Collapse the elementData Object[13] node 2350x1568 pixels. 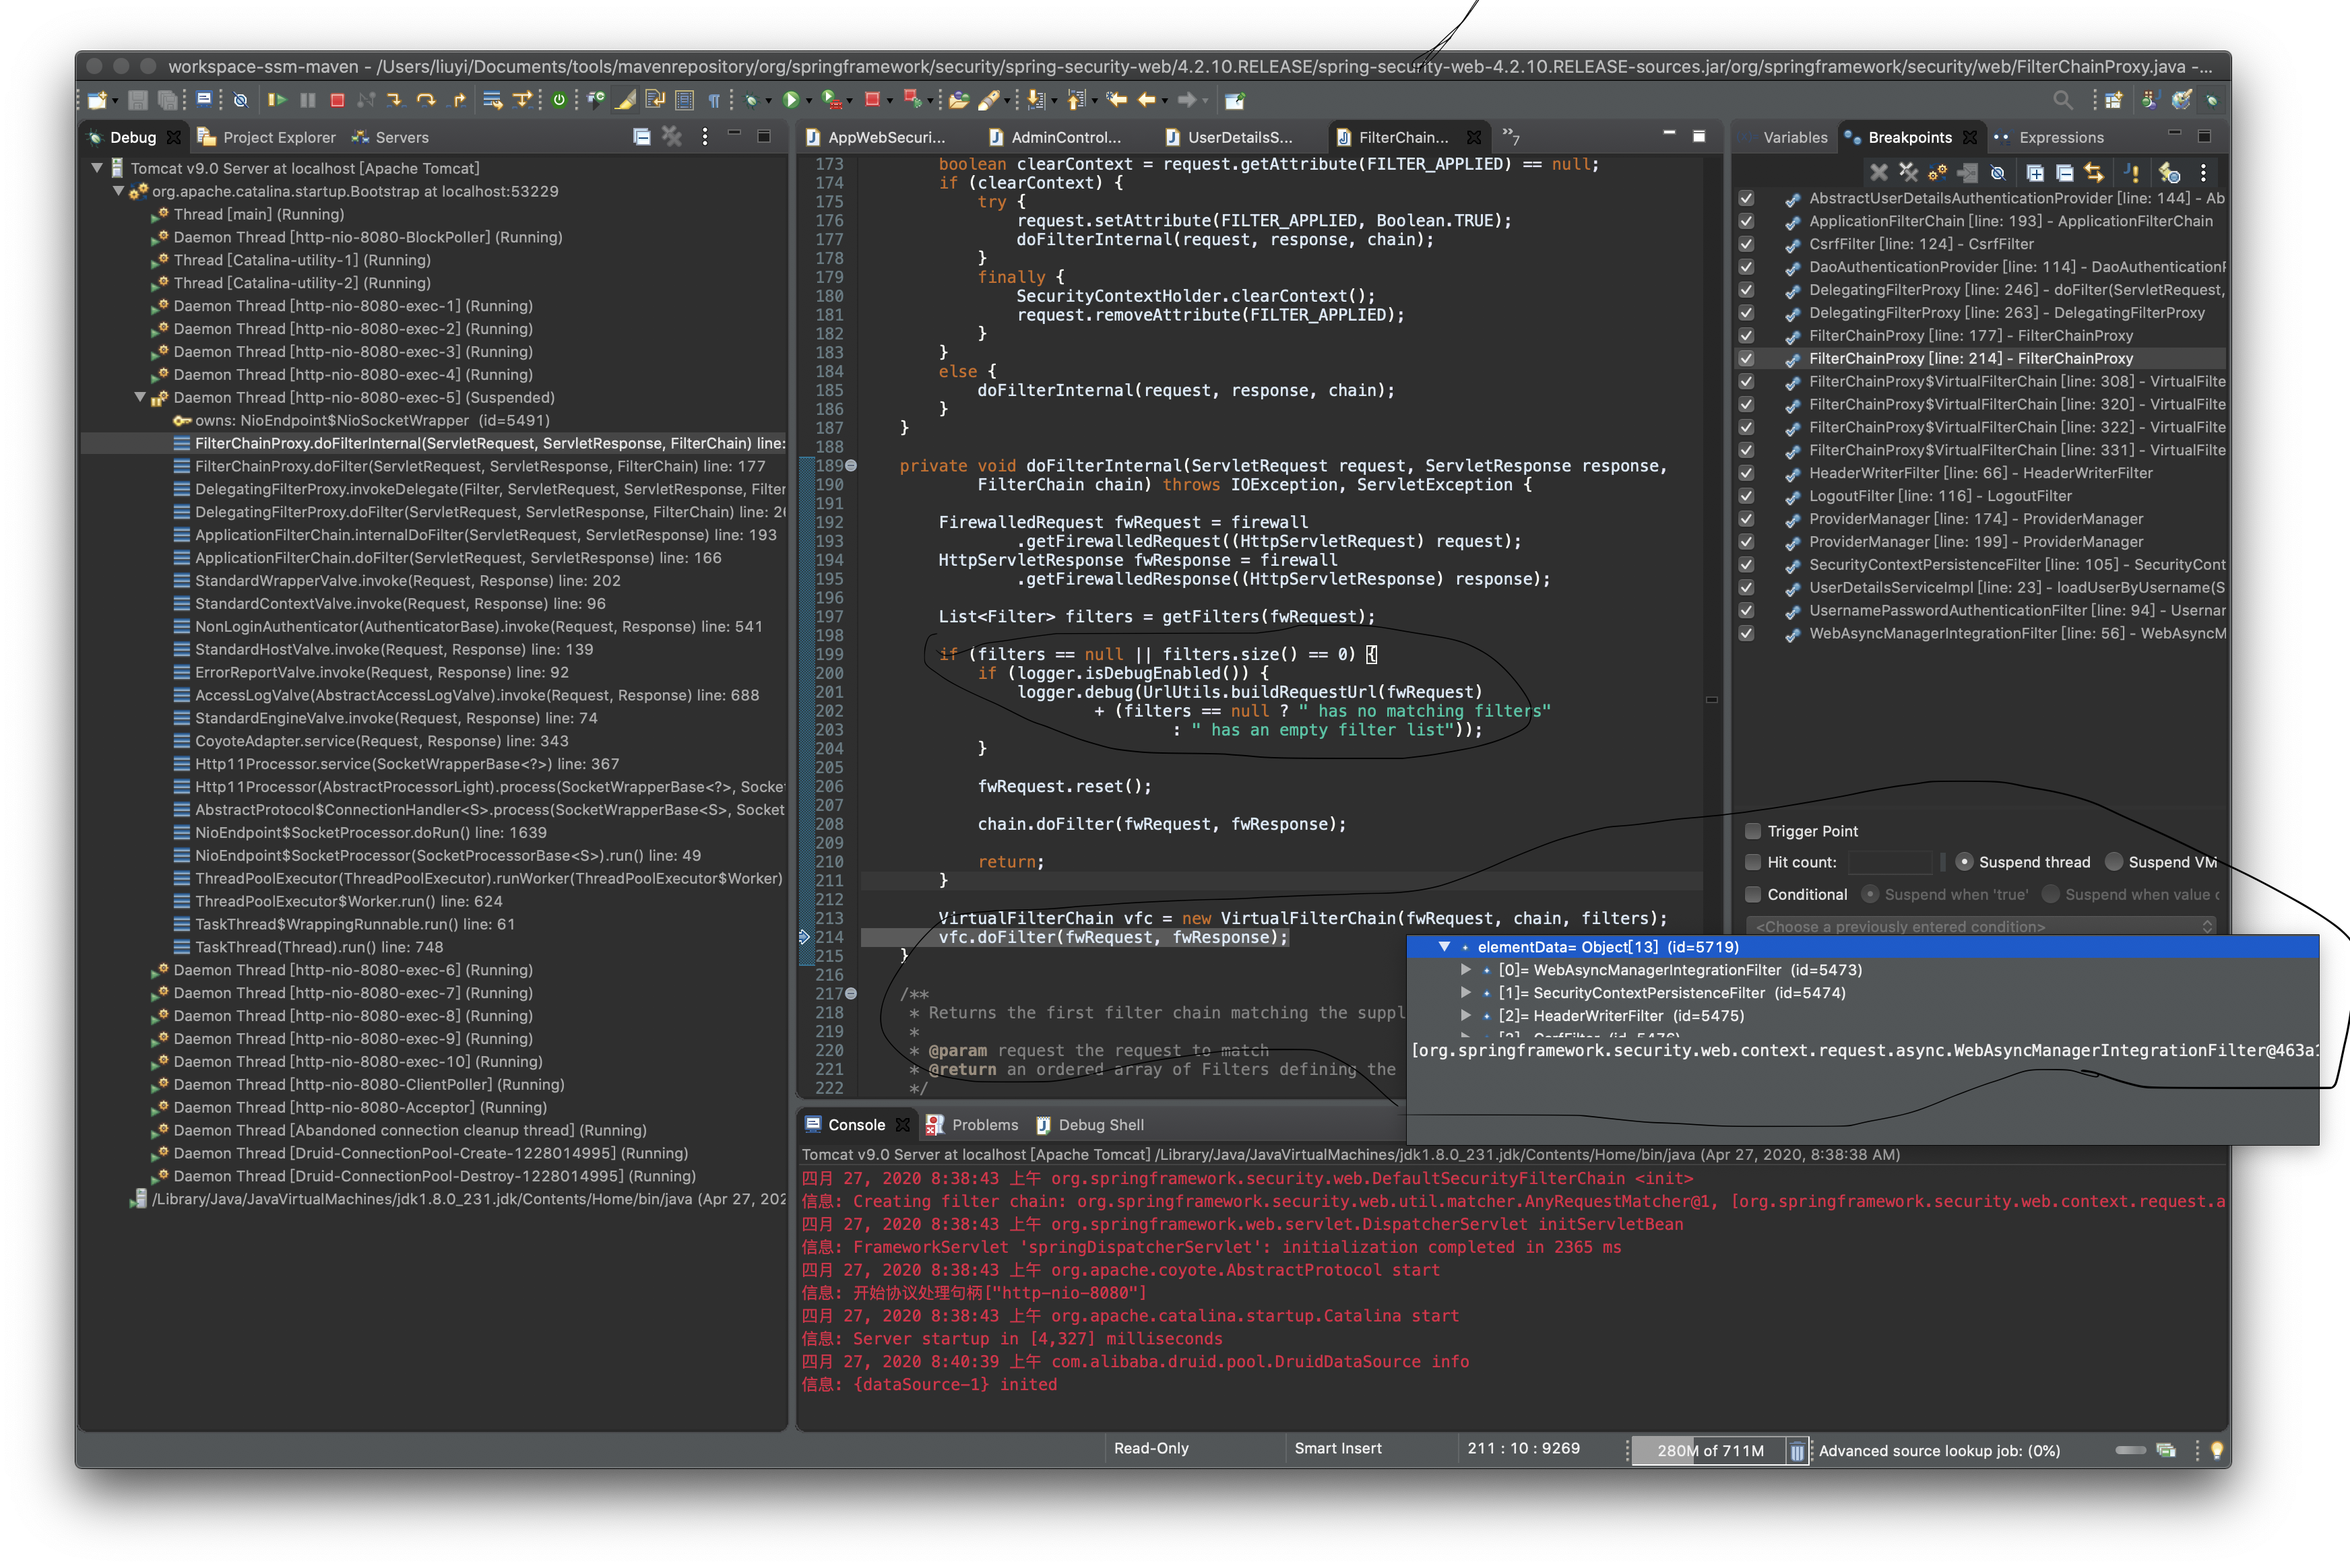[1444, 947]
